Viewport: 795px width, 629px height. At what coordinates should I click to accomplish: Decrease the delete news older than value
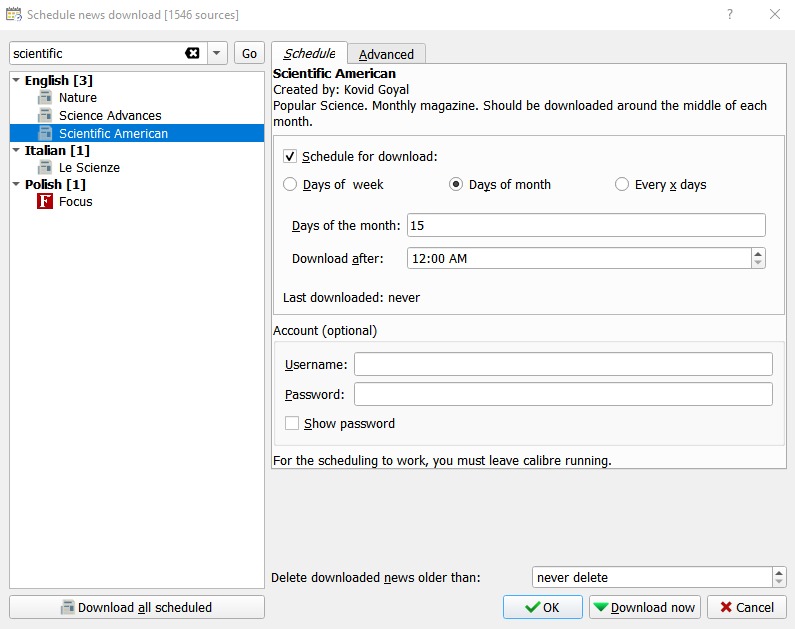click(x=779, y=582)
